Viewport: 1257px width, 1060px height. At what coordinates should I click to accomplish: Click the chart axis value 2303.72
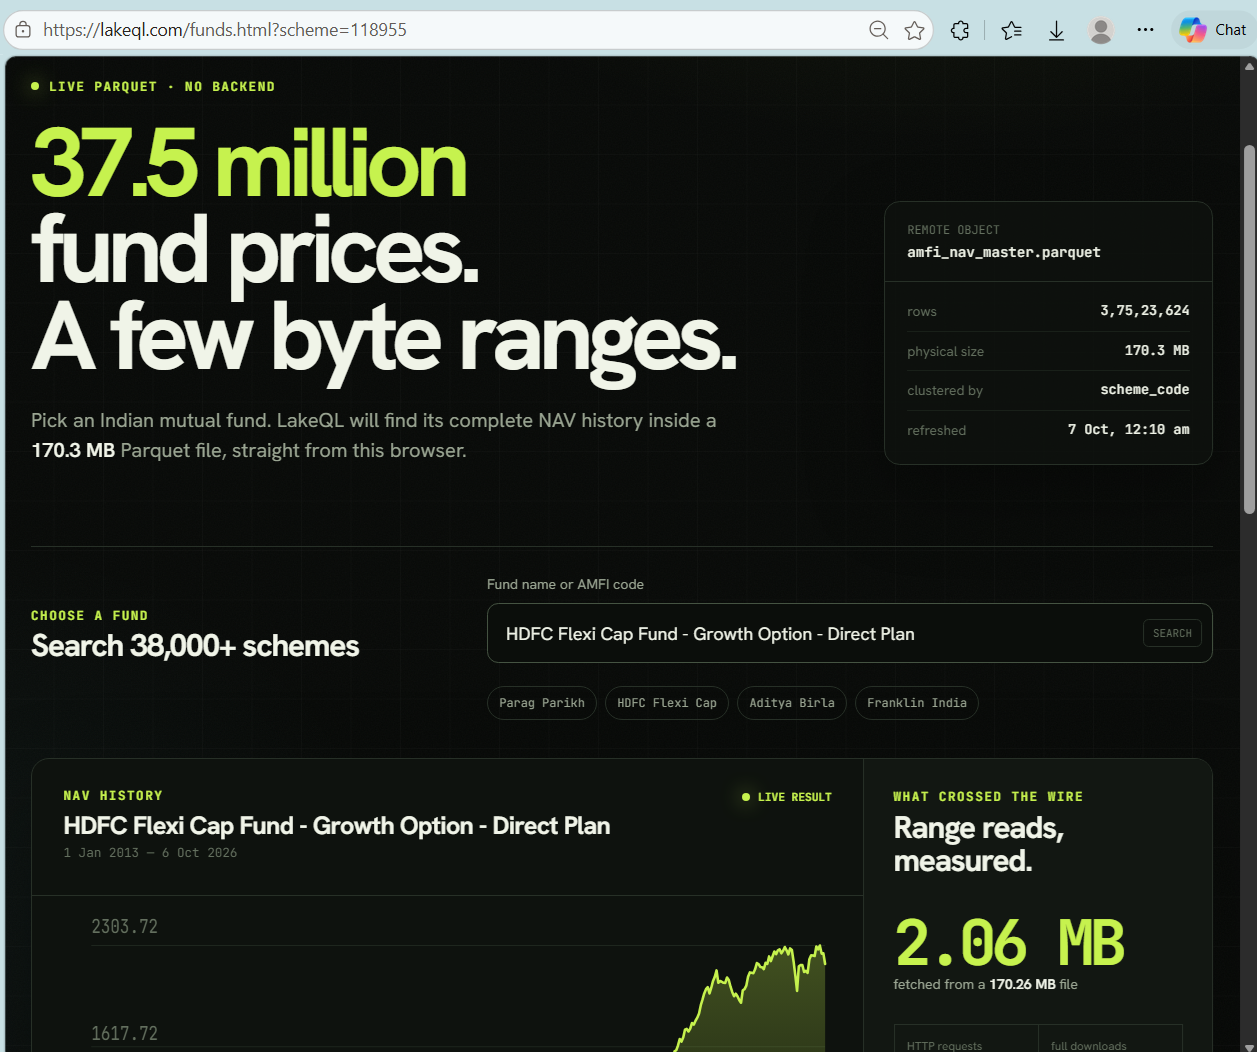point(124,927)
